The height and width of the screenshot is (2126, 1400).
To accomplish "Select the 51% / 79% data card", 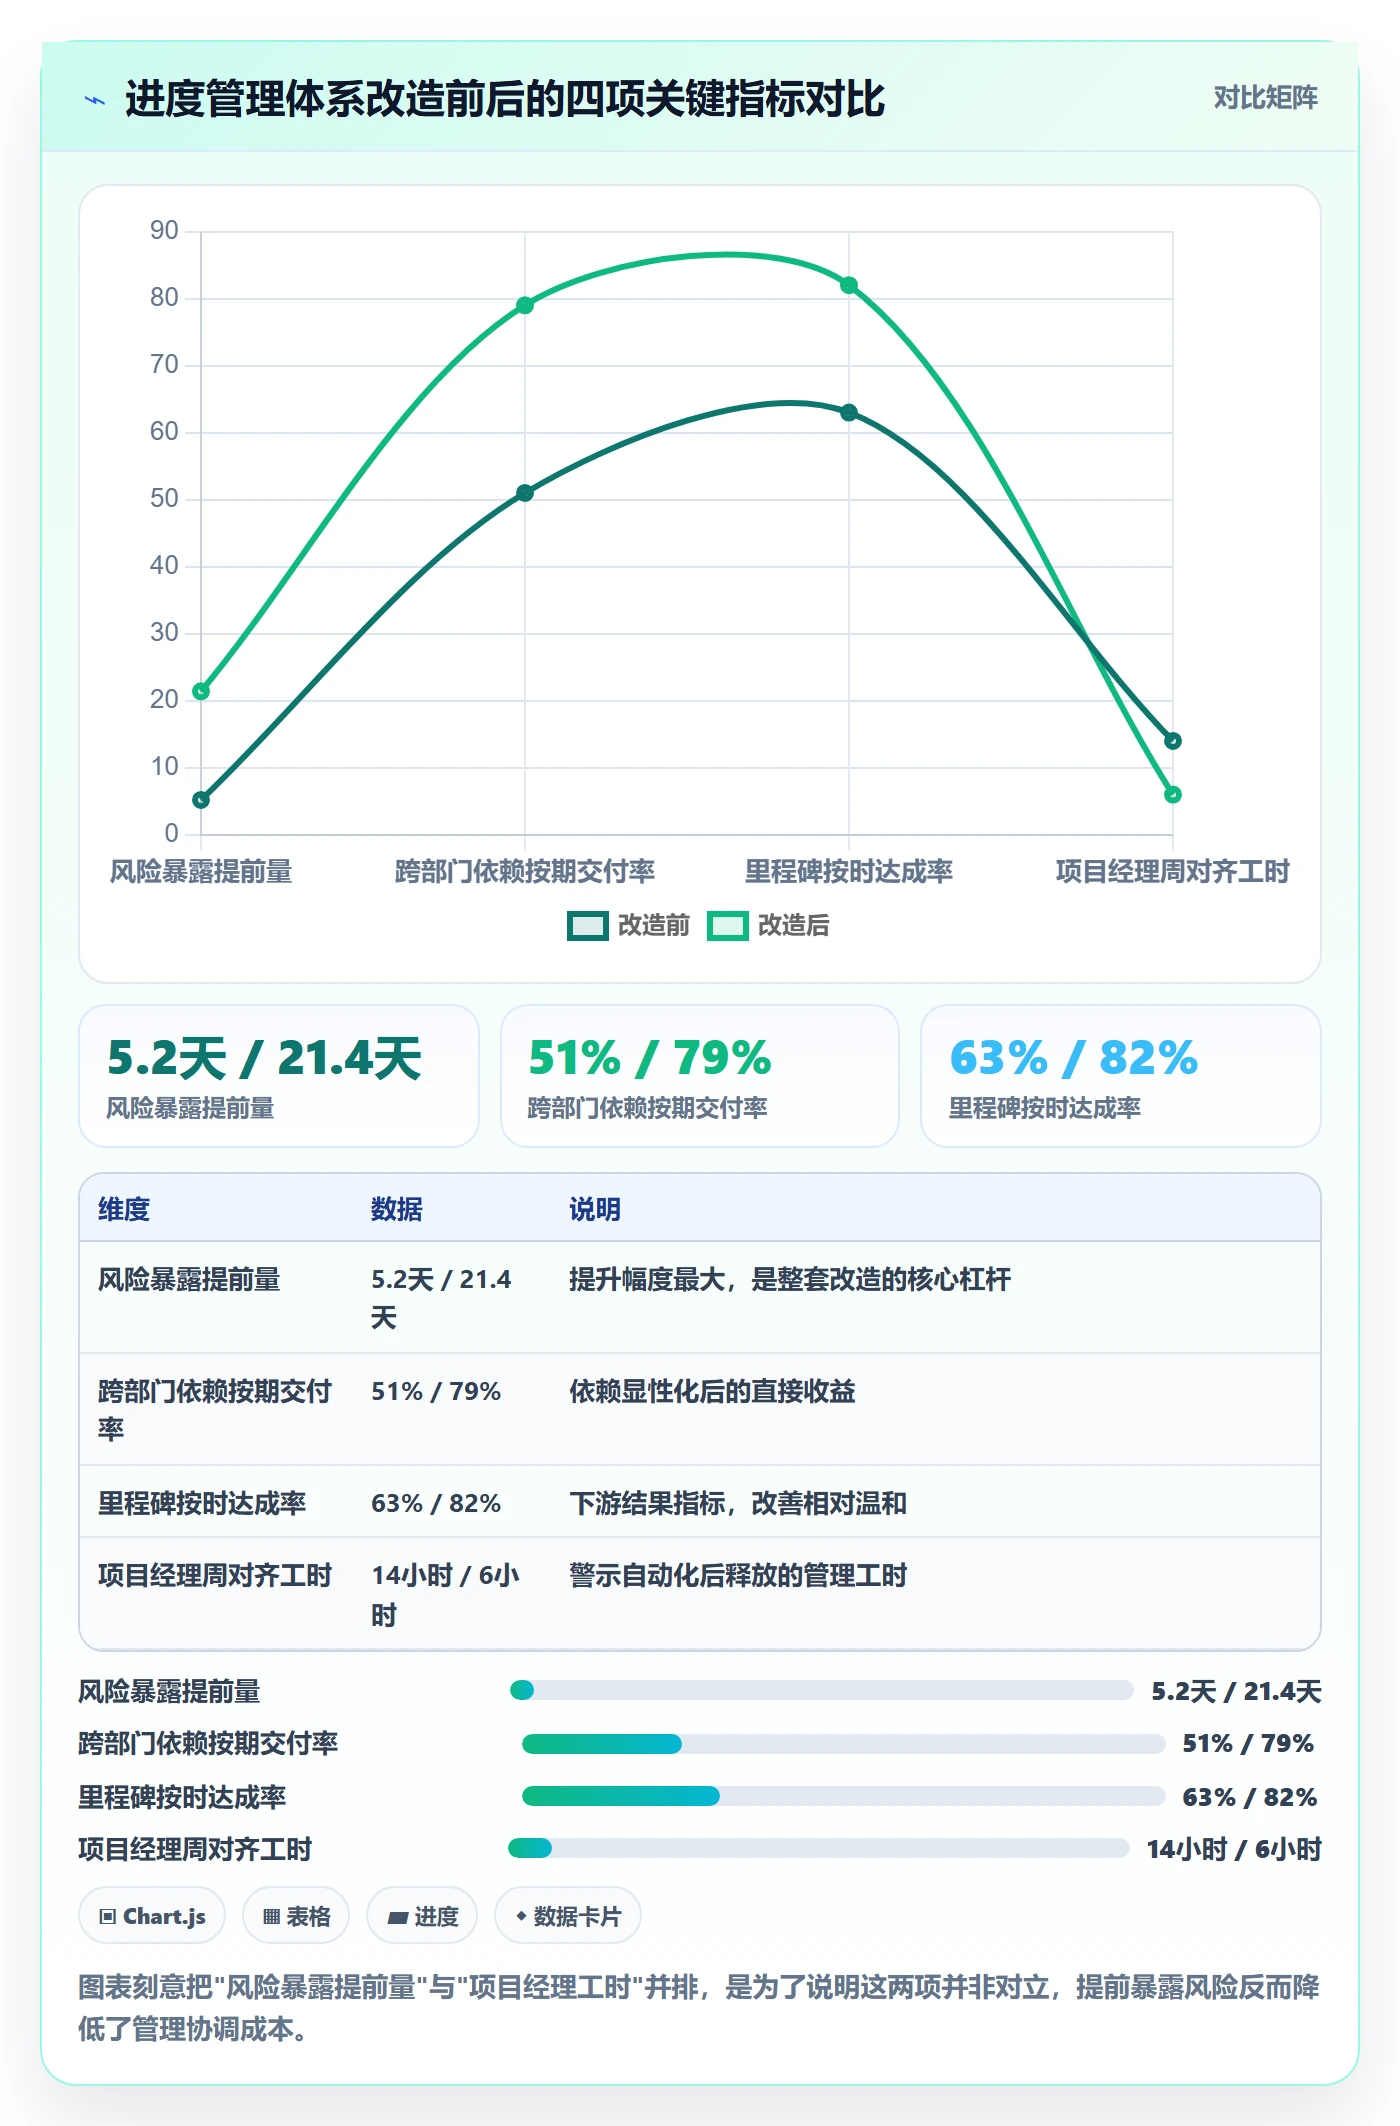I will 700,1076.
